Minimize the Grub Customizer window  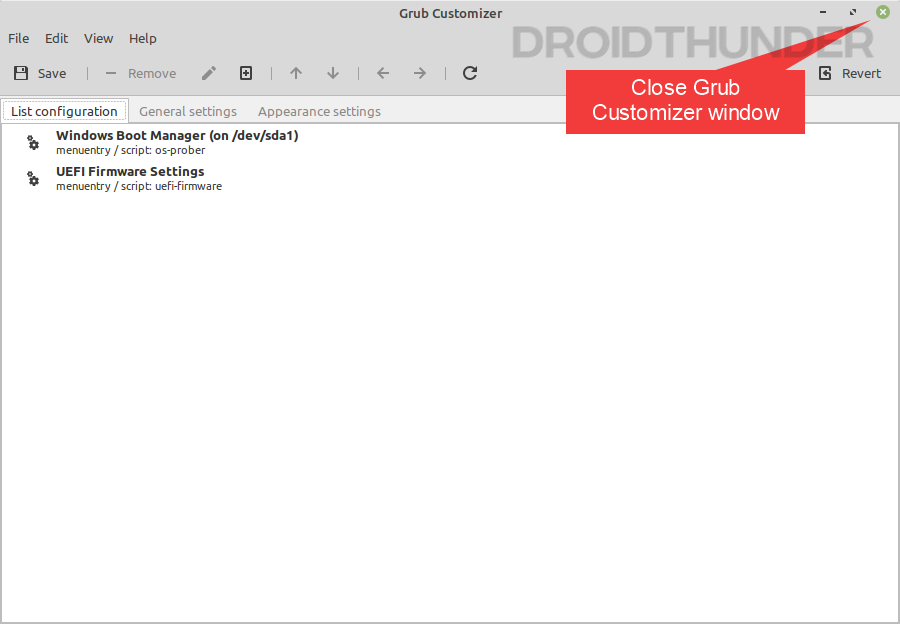(823, 12)
